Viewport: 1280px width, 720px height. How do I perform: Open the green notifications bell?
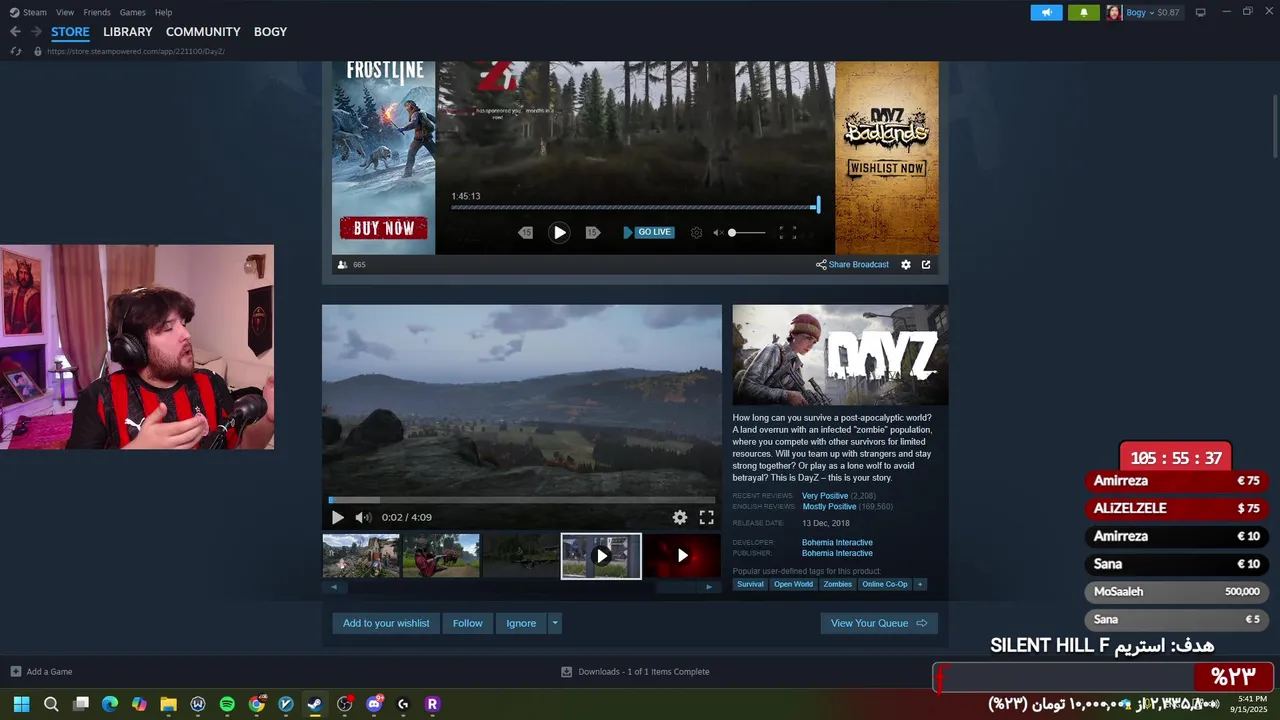1084,13
